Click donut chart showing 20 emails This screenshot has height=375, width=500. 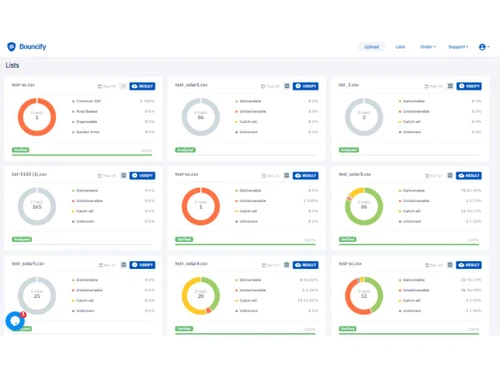pos(201,296)
